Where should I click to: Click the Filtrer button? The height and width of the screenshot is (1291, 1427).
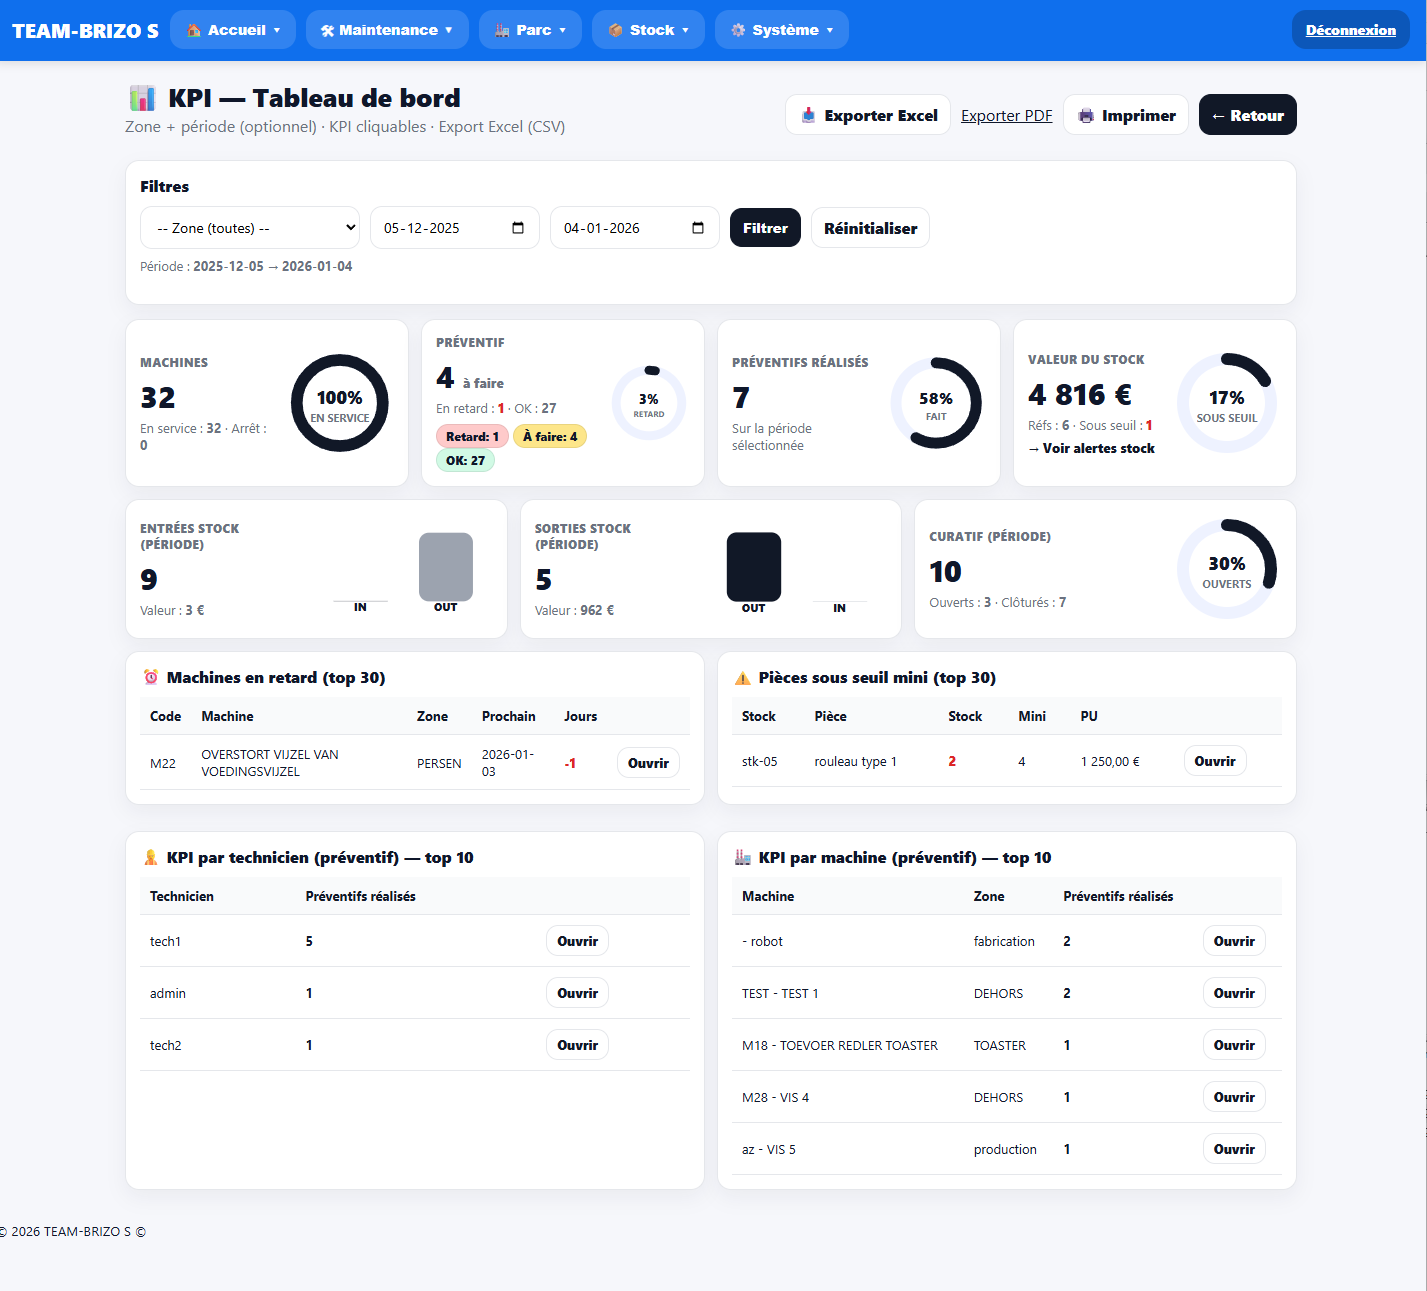(764, 227)
